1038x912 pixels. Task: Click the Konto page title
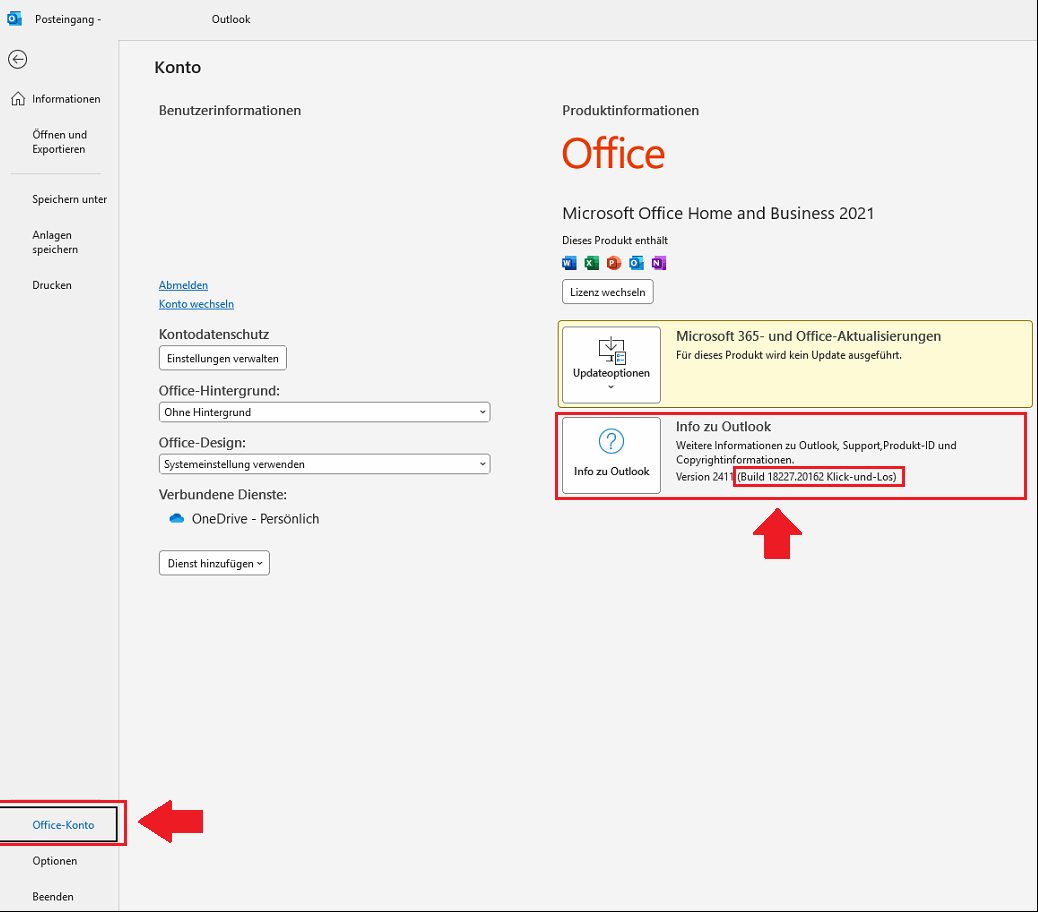point(177,68)
